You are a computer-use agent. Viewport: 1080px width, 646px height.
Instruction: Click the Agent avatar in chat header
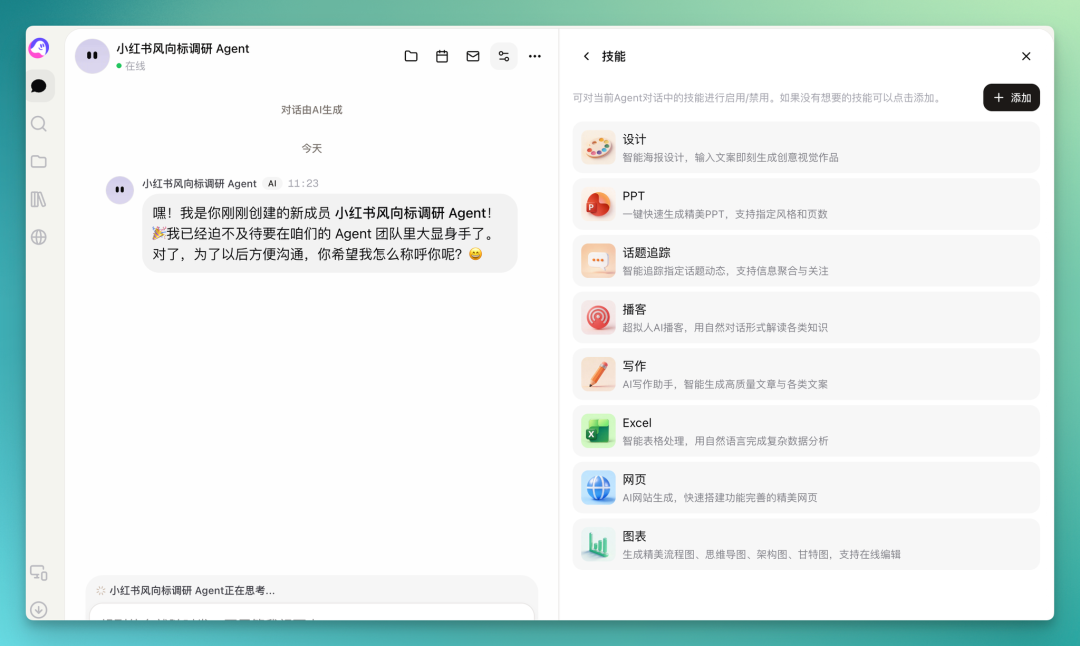(x=92, y=56)
